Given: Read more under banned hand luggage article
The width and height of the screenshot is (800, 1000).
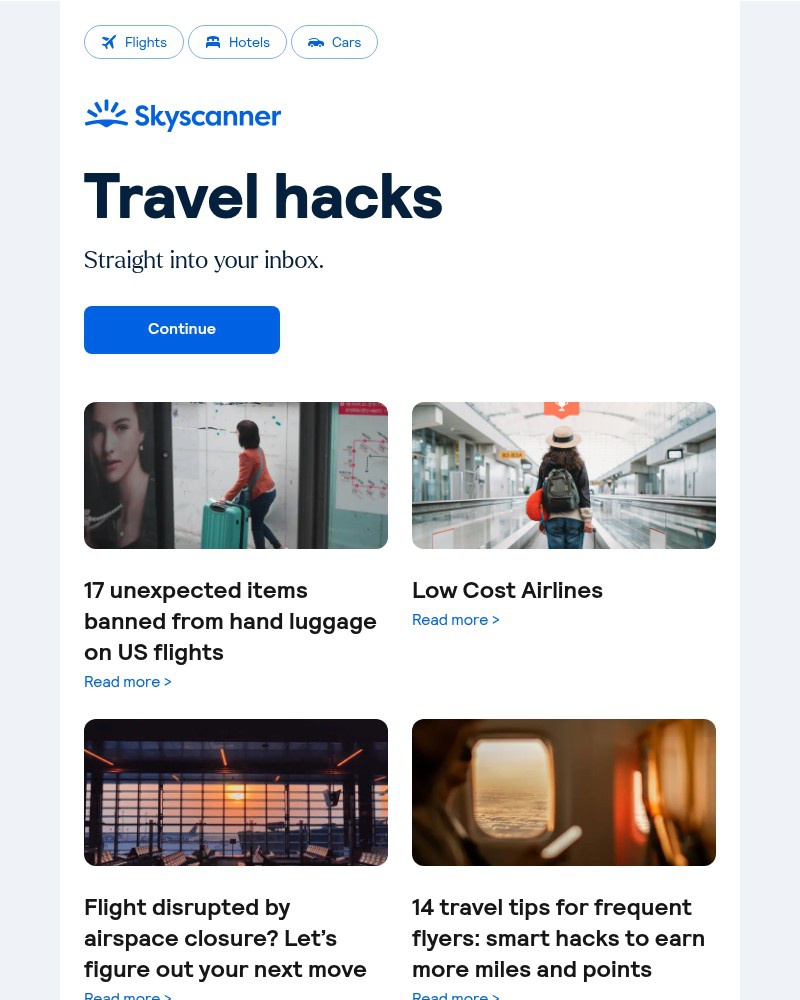Looking at the screenshot, I should 128,682.
